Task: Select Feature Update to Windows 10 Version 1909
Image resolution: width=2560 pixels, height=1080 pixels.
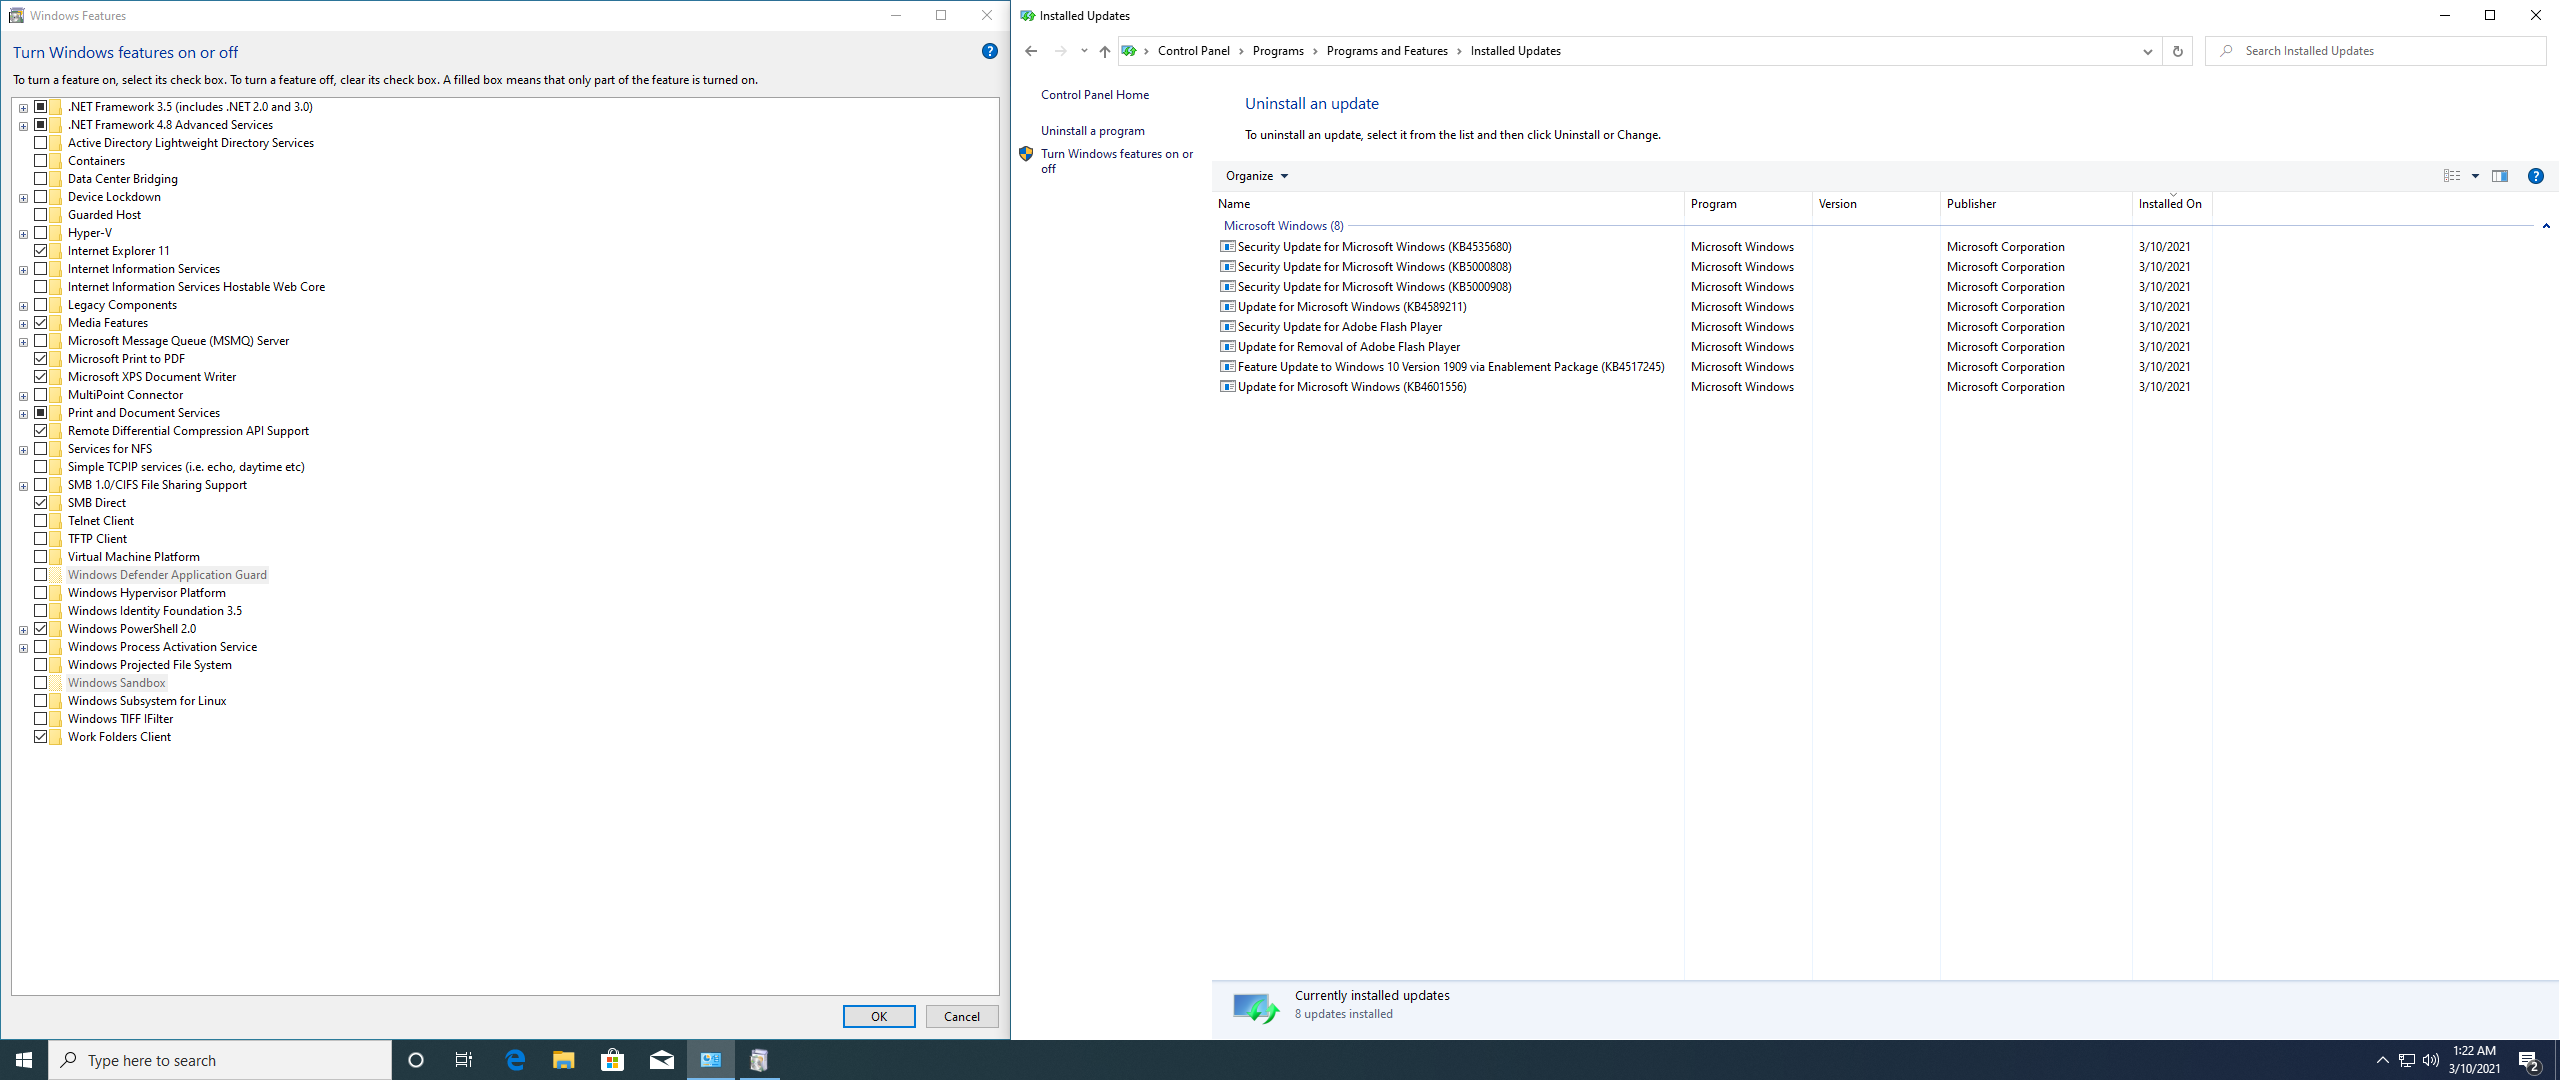Action: pyautogui.click(x=1715, y=367)
